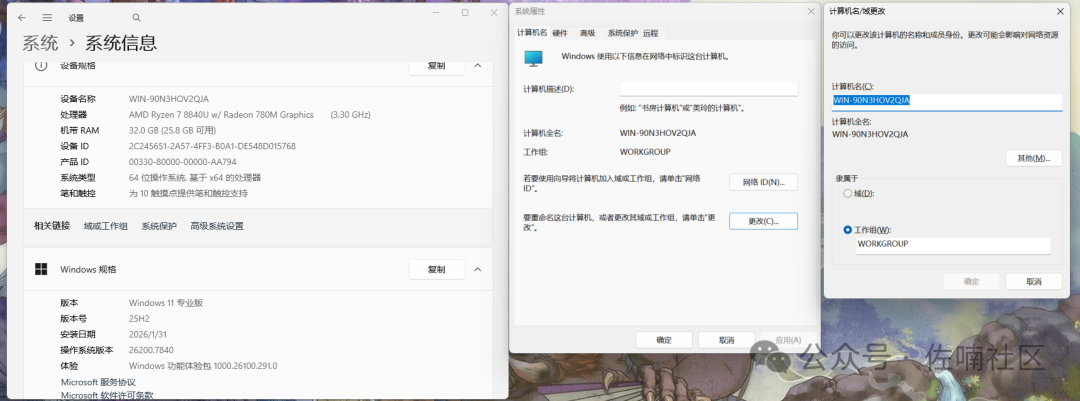
Task: Open the Microsoft 软件许可条款 link
Action: pos(107,395)
